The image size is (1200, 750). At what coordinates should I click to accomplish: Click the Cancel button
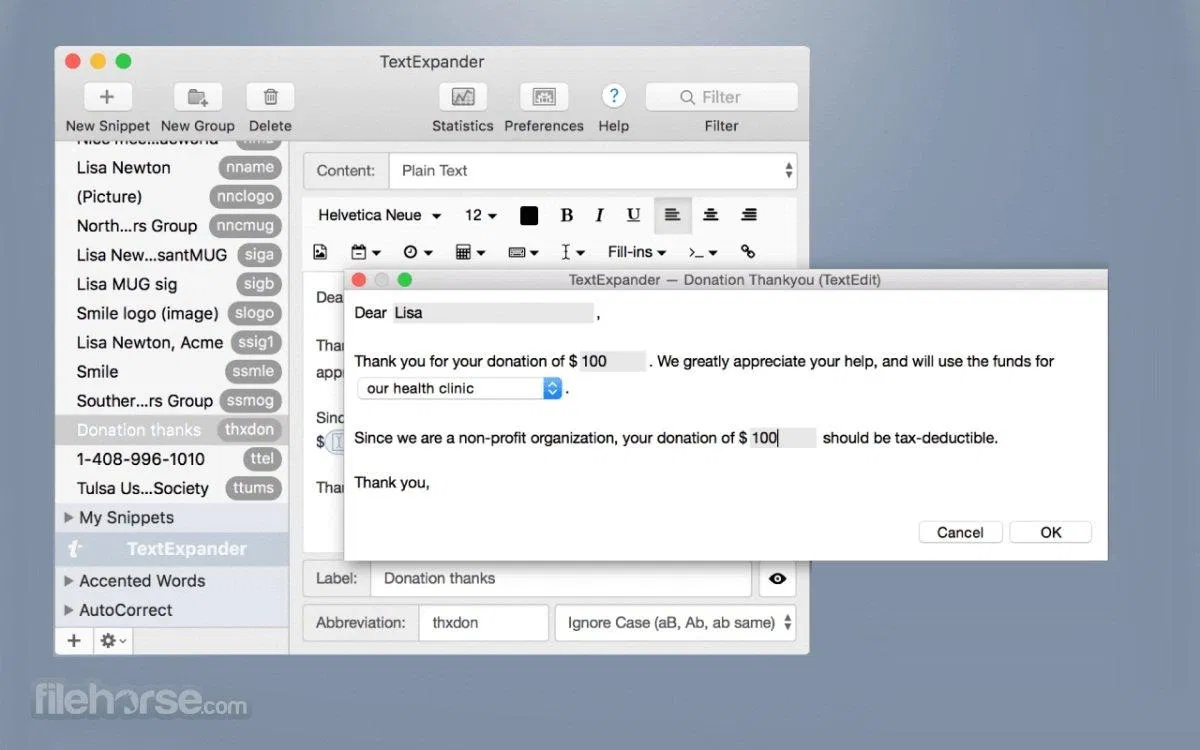(960, 532)
